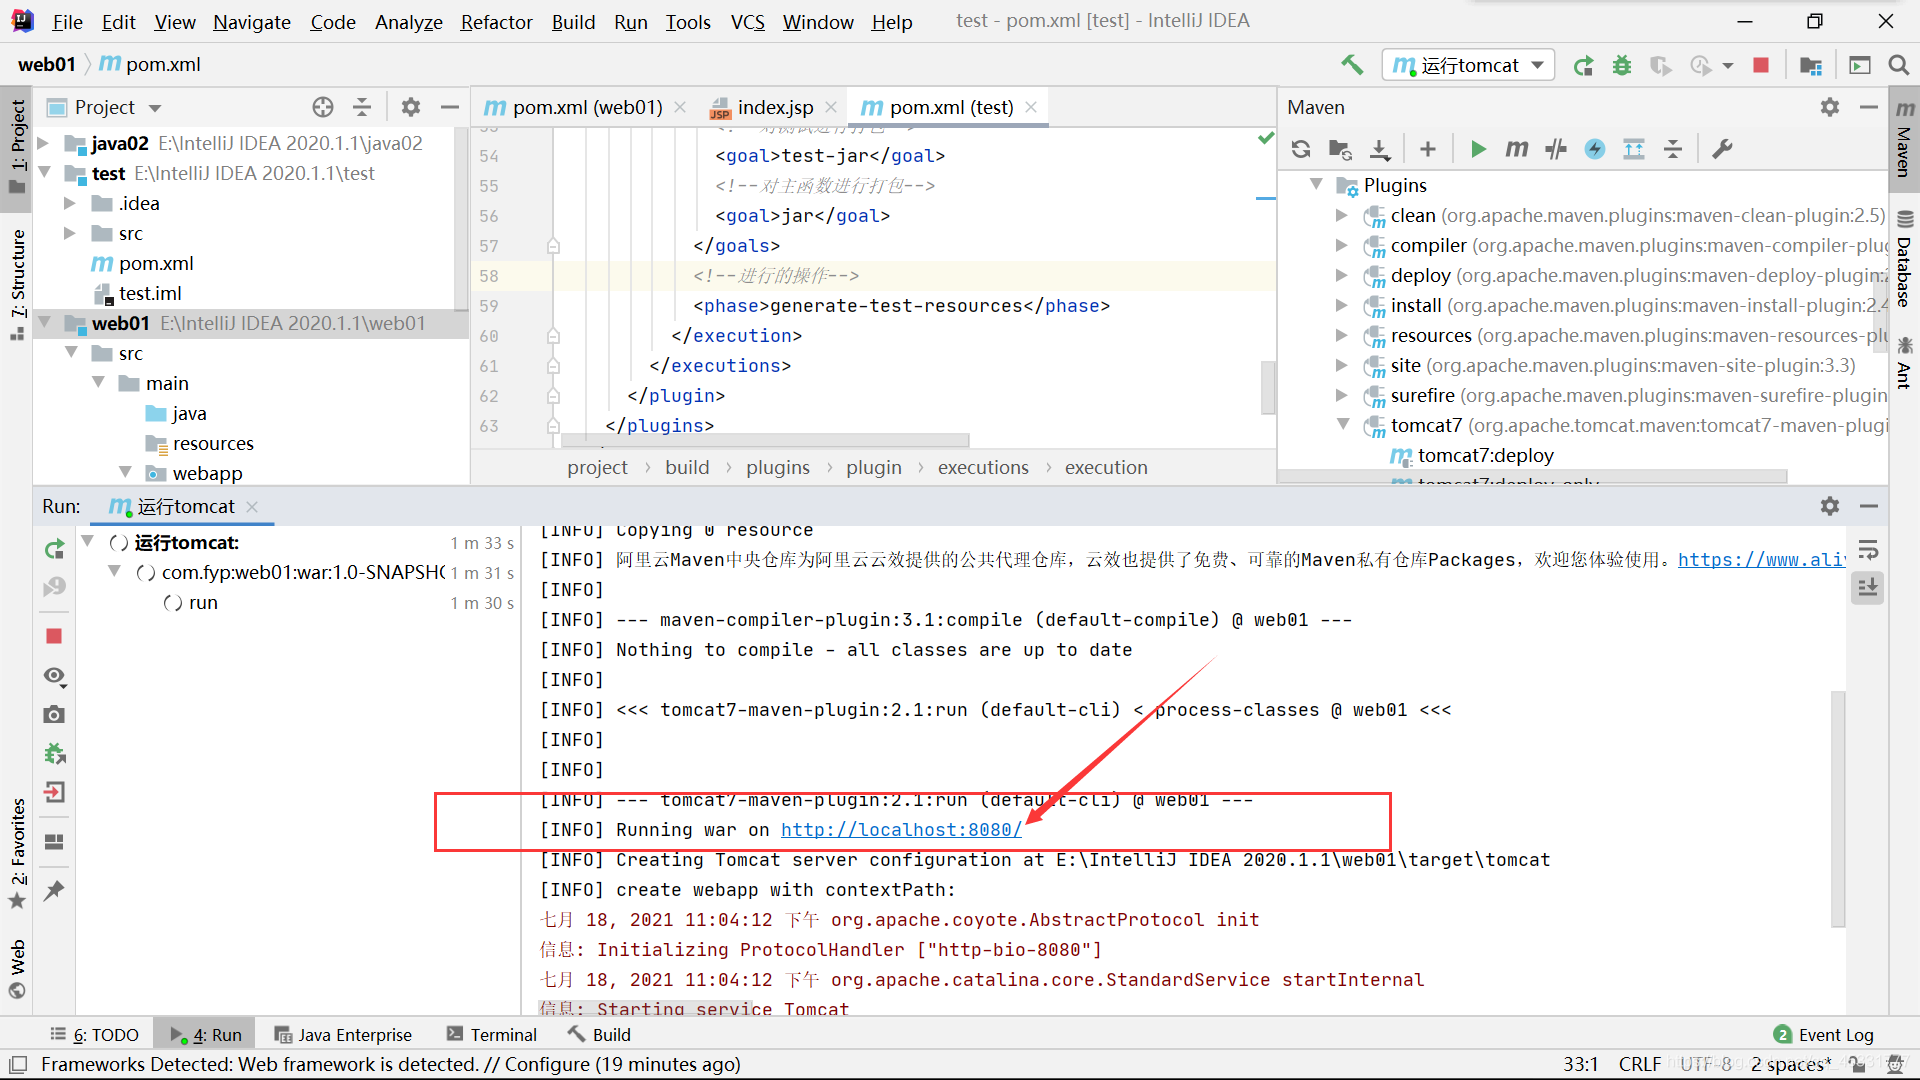Click Execute Maven Goal icon
1920x1080 pixels.
click(x=1517, y=149)
